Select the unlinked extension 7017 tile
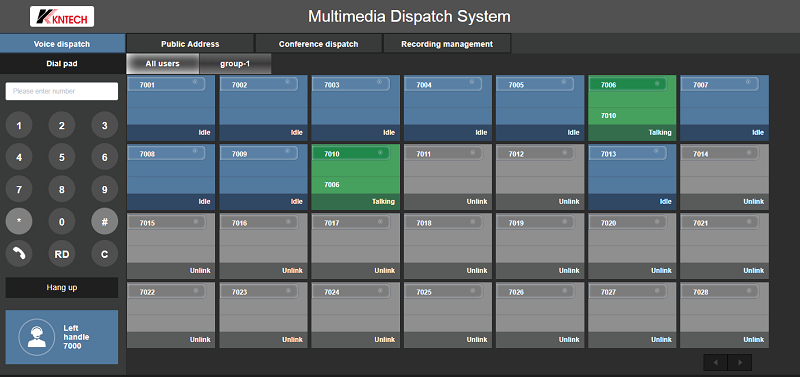800x377 pixels. 356,246
